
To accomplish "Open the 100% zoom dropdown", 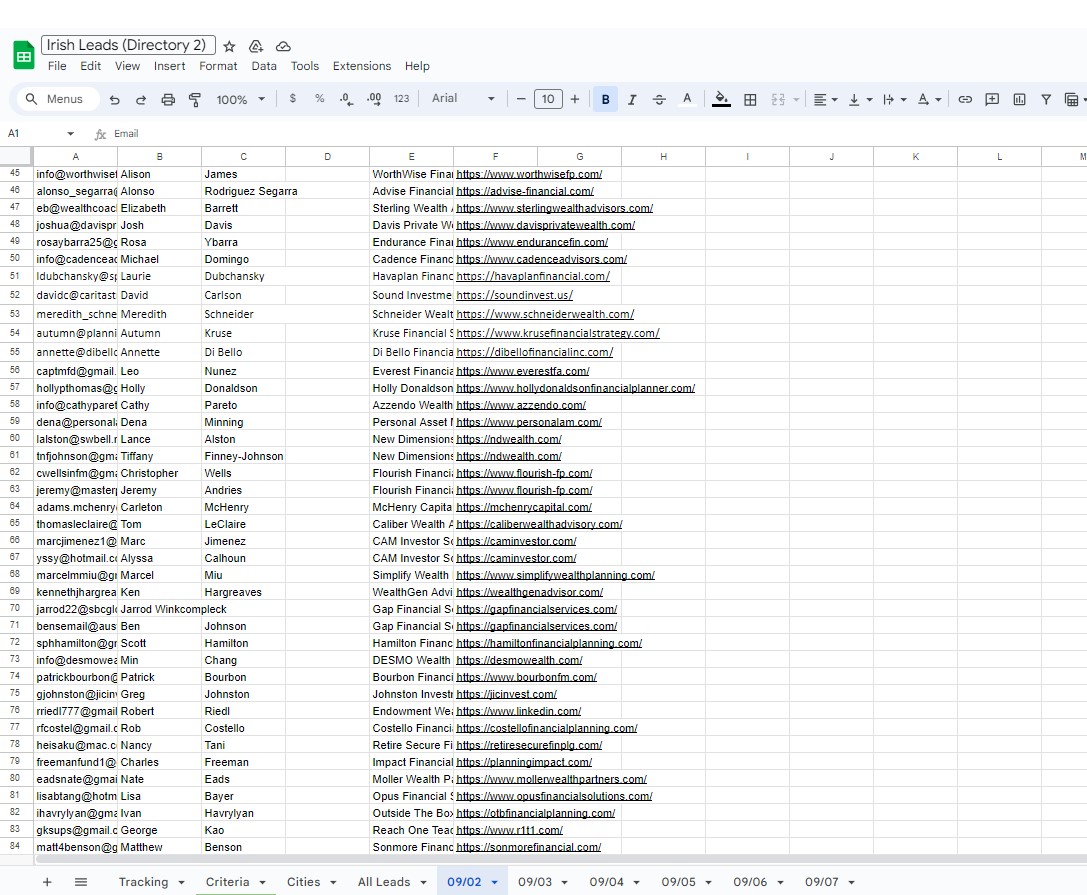I will coord(241,99).
